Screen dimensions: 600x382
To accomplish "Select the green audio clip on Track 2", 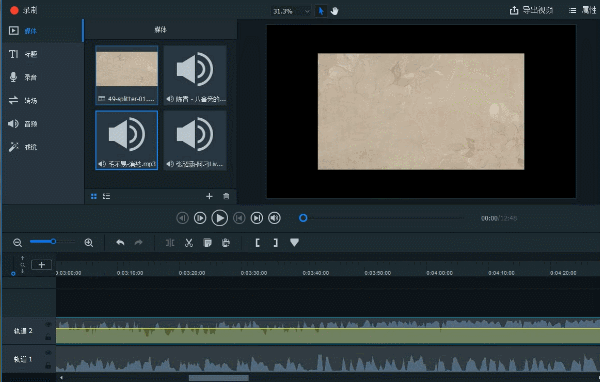I will coord(328,331).
